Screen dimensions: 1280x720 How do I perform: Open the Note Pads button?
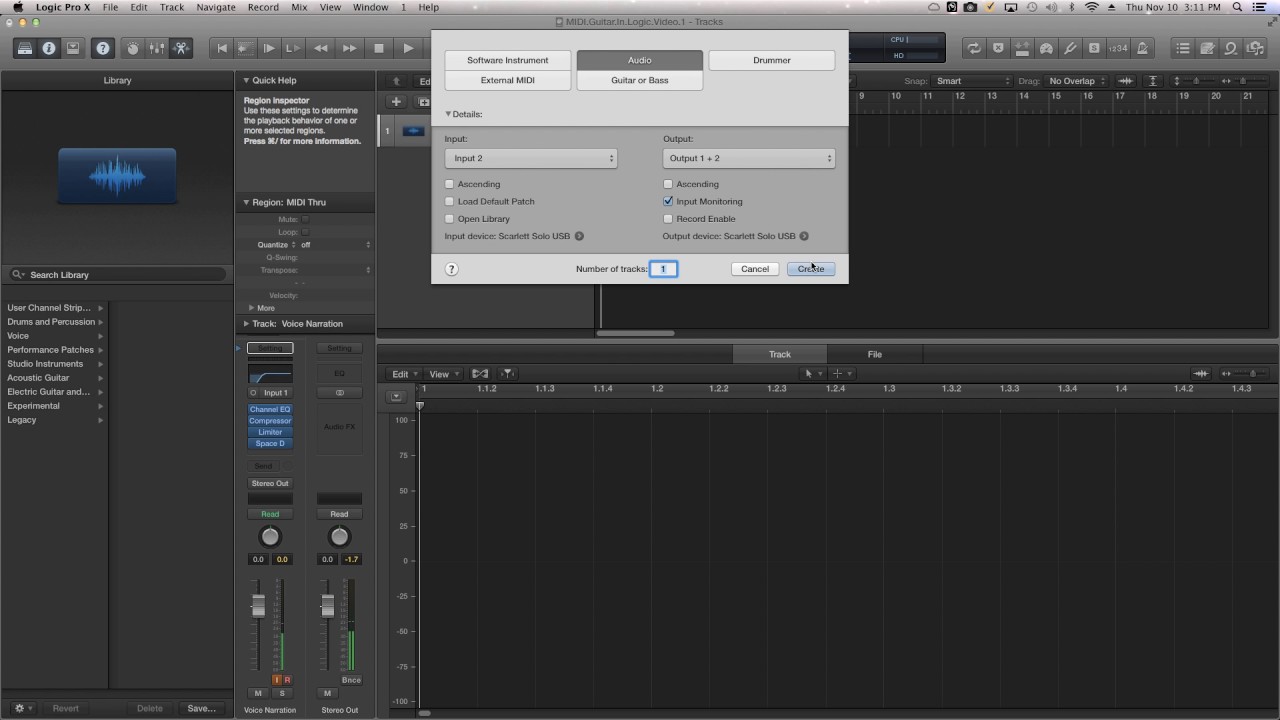[x=1207, y=48]
